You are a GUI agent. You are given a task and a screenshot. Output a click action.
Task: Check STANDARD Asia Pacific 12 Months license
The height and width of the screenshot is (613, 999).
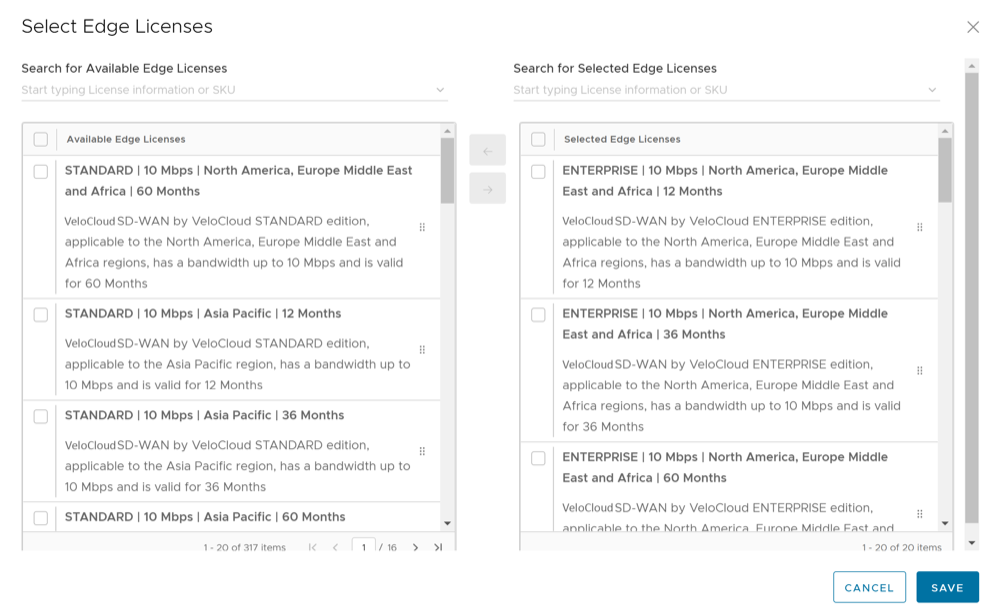tap(41, 314)
